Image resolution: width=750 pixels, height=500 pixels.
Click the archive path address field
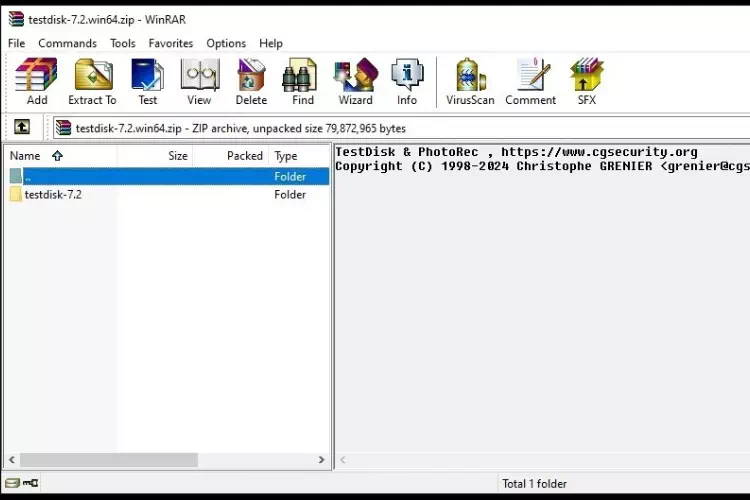point(401,128)
